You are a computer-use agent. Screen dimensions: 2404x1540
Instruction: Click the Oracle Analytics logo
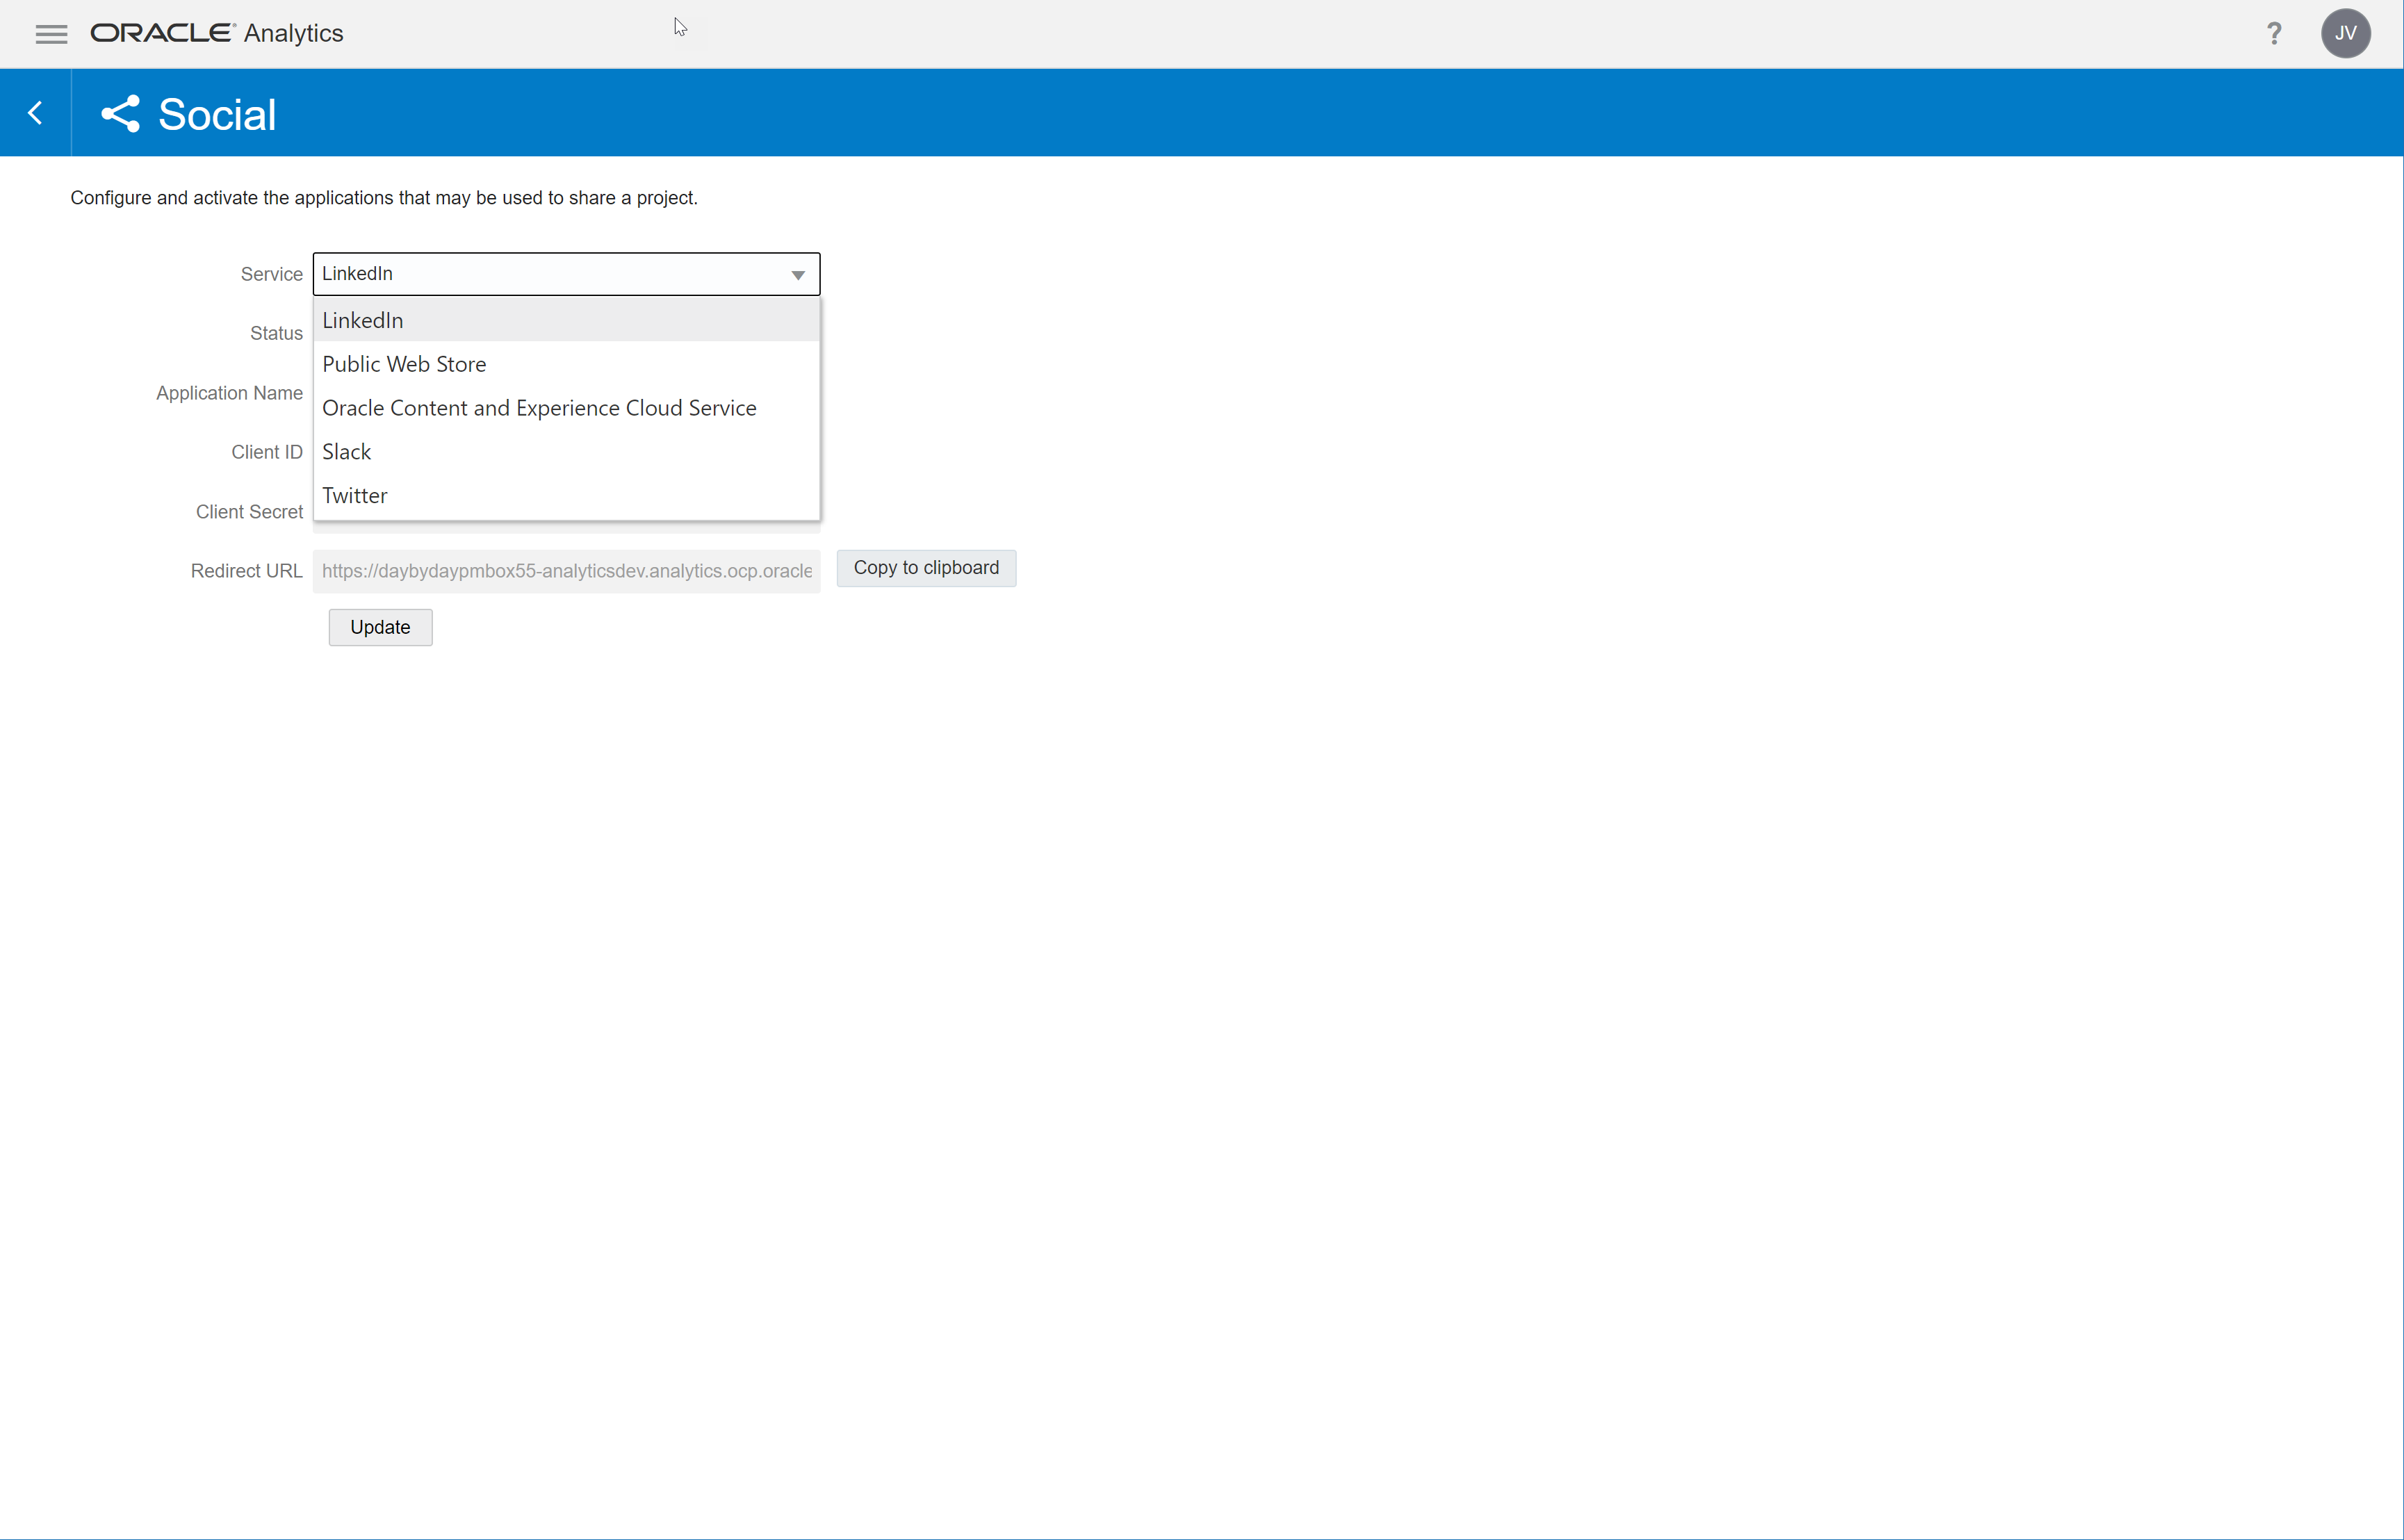[217, 33]
